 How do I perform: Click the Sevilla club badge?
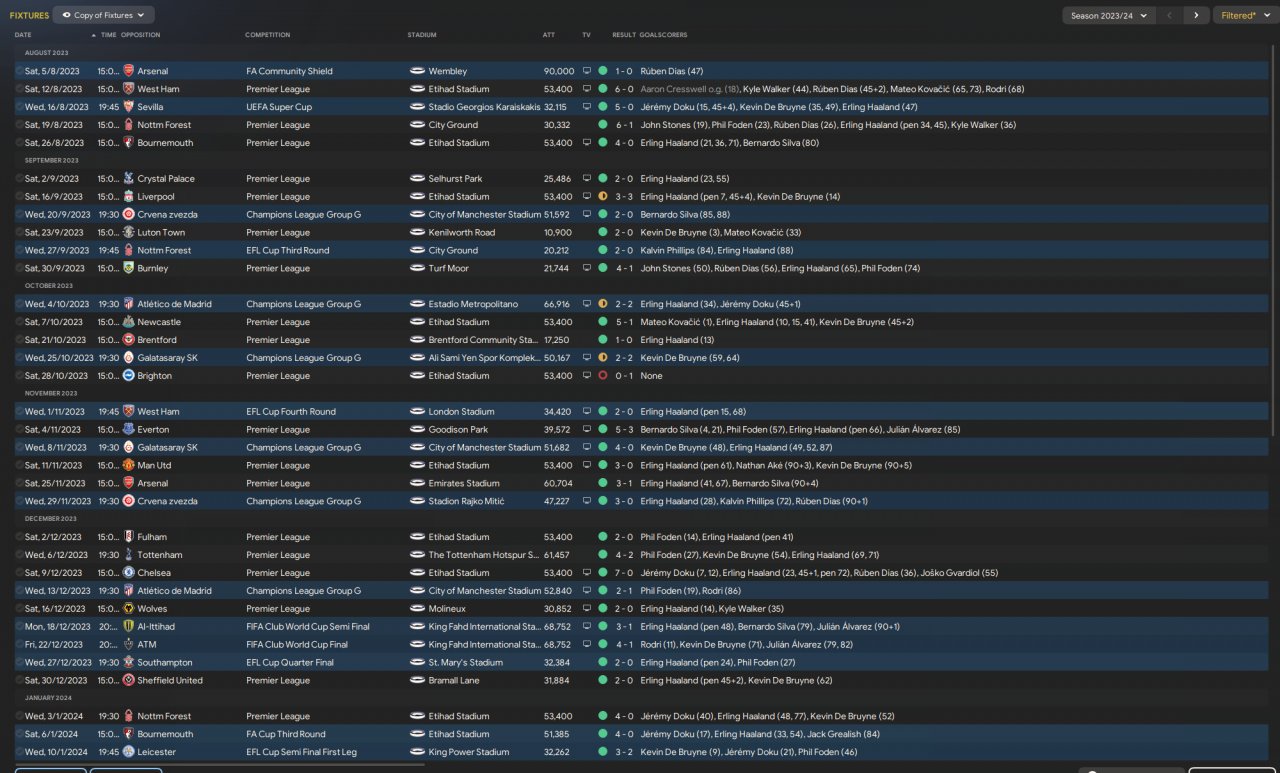pyautogui.click(x=128, y=107)
